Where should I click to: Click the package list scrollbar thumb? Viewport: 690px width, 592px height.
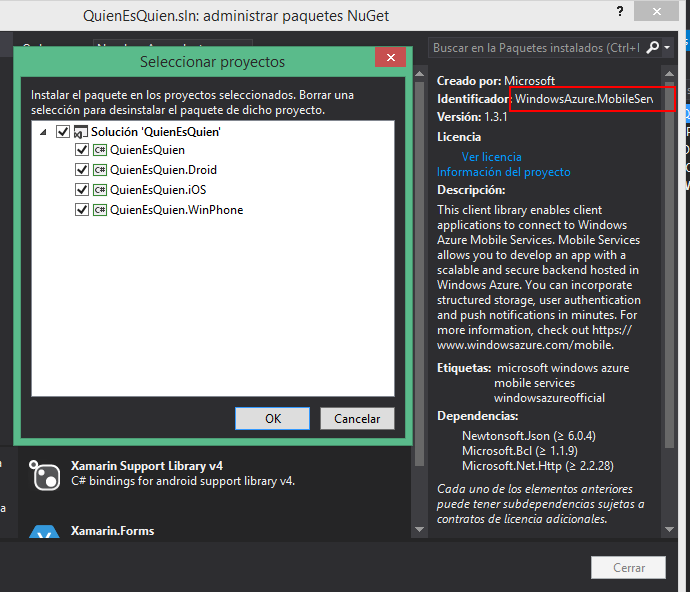coord(419,273)
